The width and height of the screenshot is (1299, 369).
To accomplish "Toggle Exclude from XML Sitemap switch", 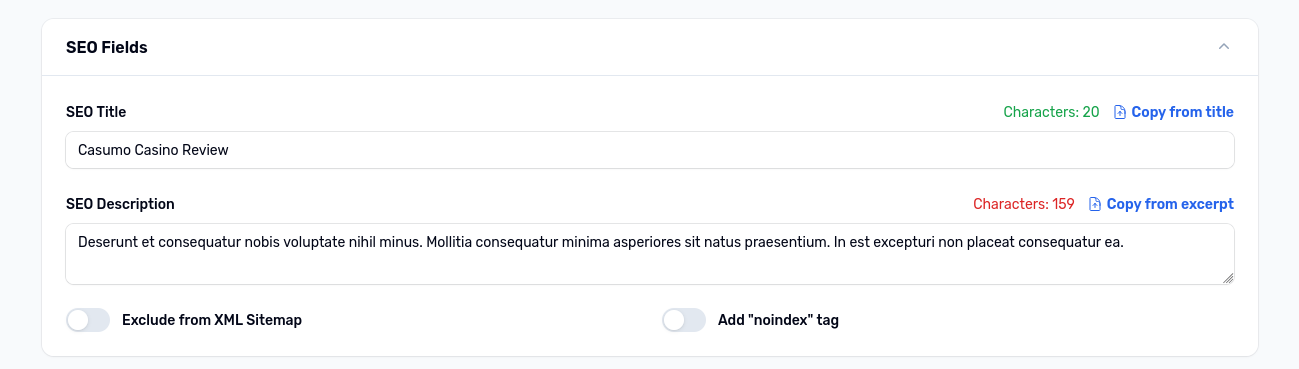I will coord(88,320).
